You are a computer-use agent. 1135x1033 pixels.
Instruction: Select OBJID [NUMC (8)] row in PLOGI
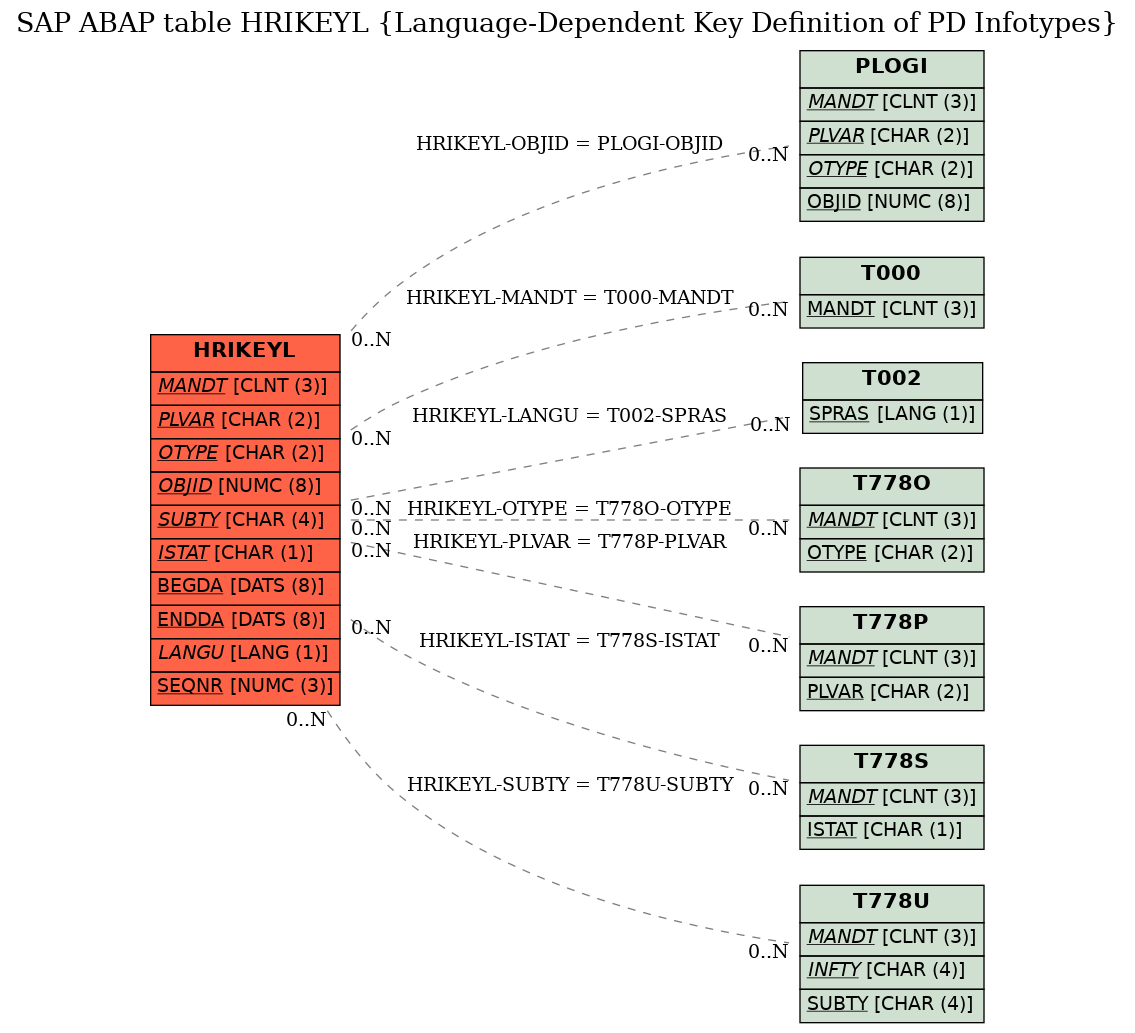[x=891, y=204]
